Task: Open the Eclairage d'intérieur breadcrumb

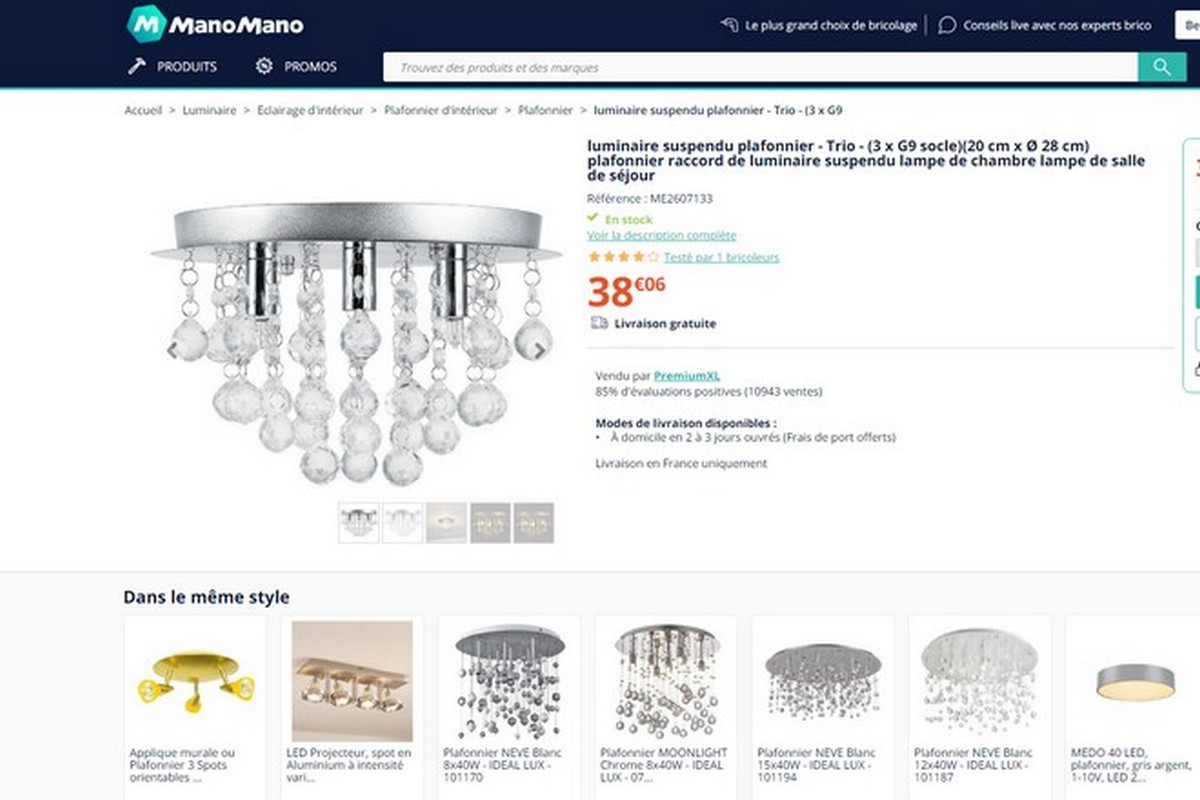Action: (x=310, y=111)
